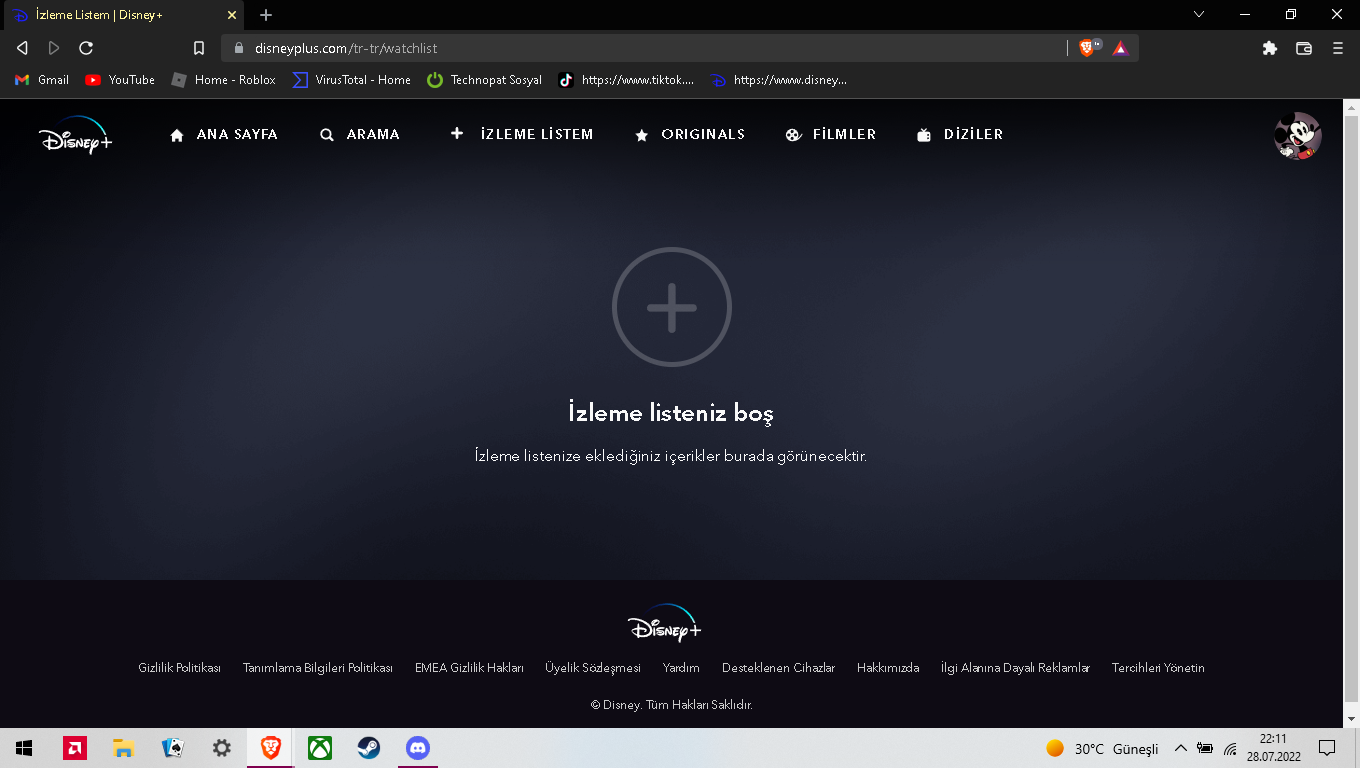
Task: Bookmark this page using bookmark icon
Action: [x=199, y=48]
